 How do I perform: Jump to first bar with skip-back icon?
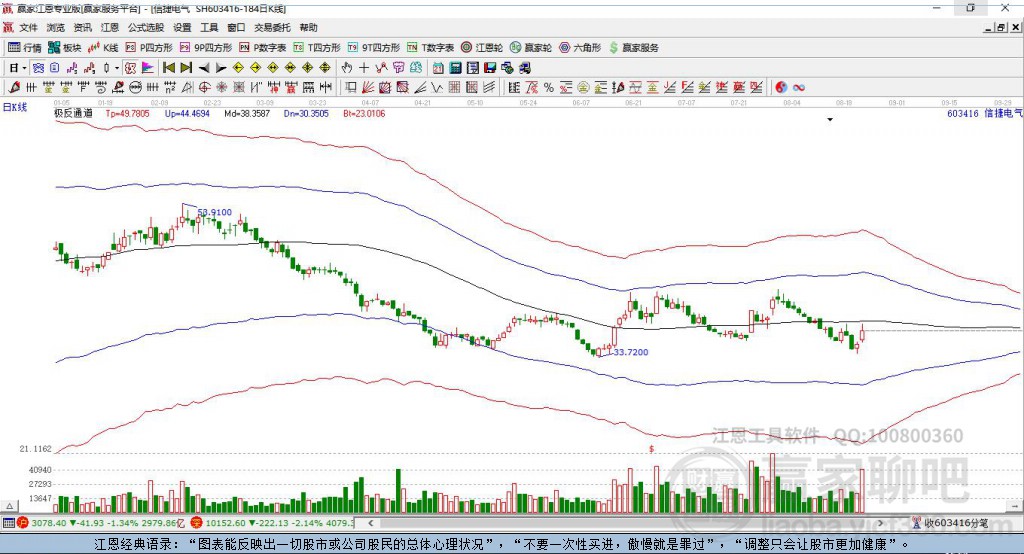[168, 67]
